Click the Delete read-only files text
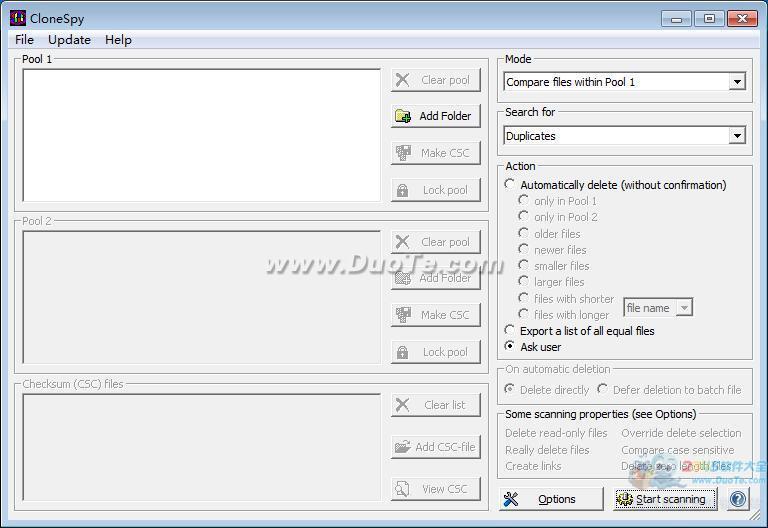Image resolution: width=768 pixels, height=528 pixels. (556, 433)
